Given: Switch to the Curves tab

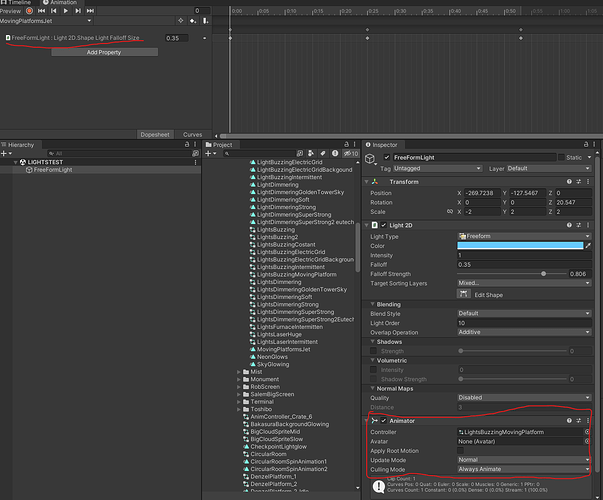Looking at the screenshot, I should (x=192, y=134).
